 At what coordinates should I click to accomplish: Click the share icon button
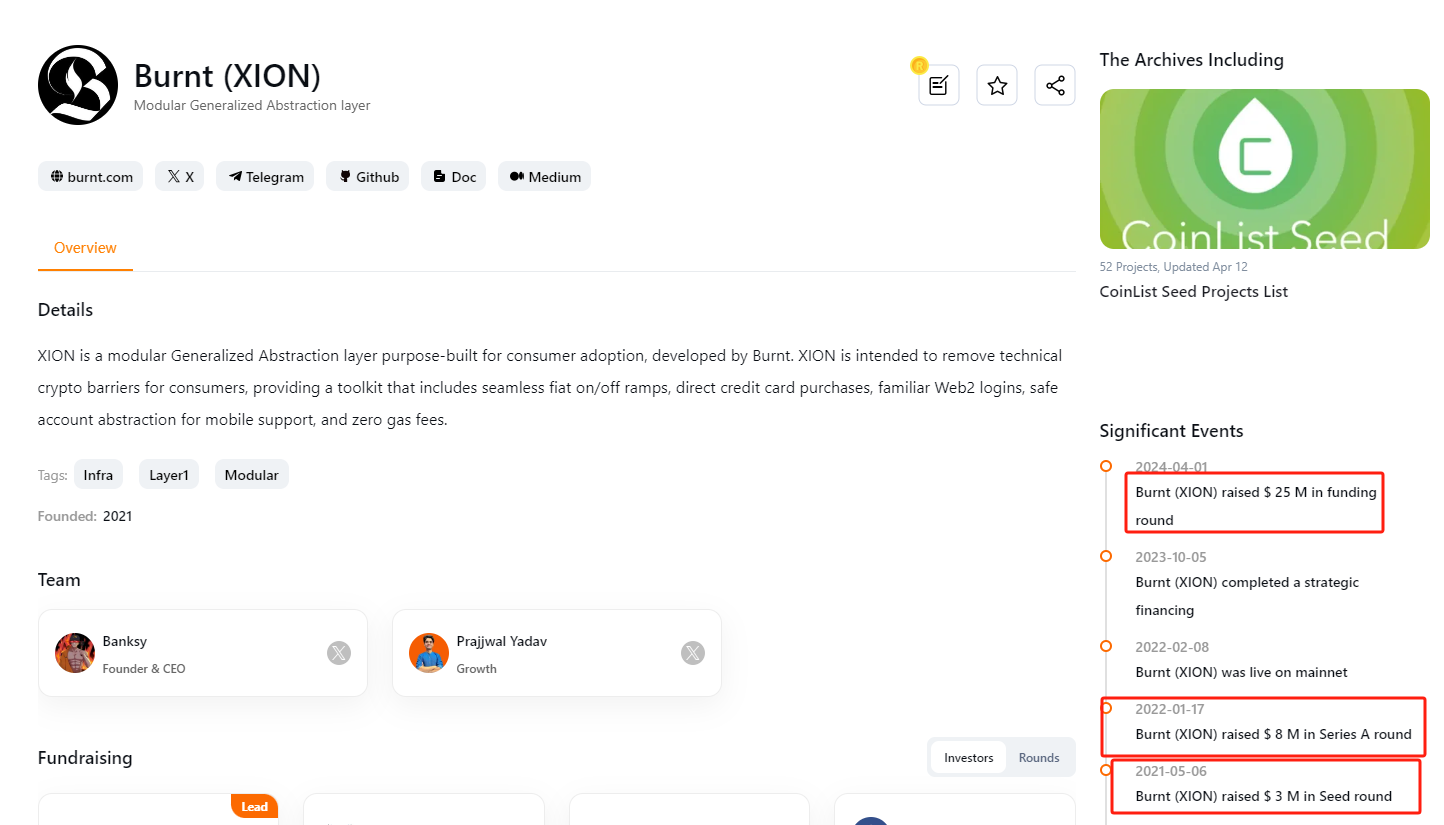click(1055, 86)
